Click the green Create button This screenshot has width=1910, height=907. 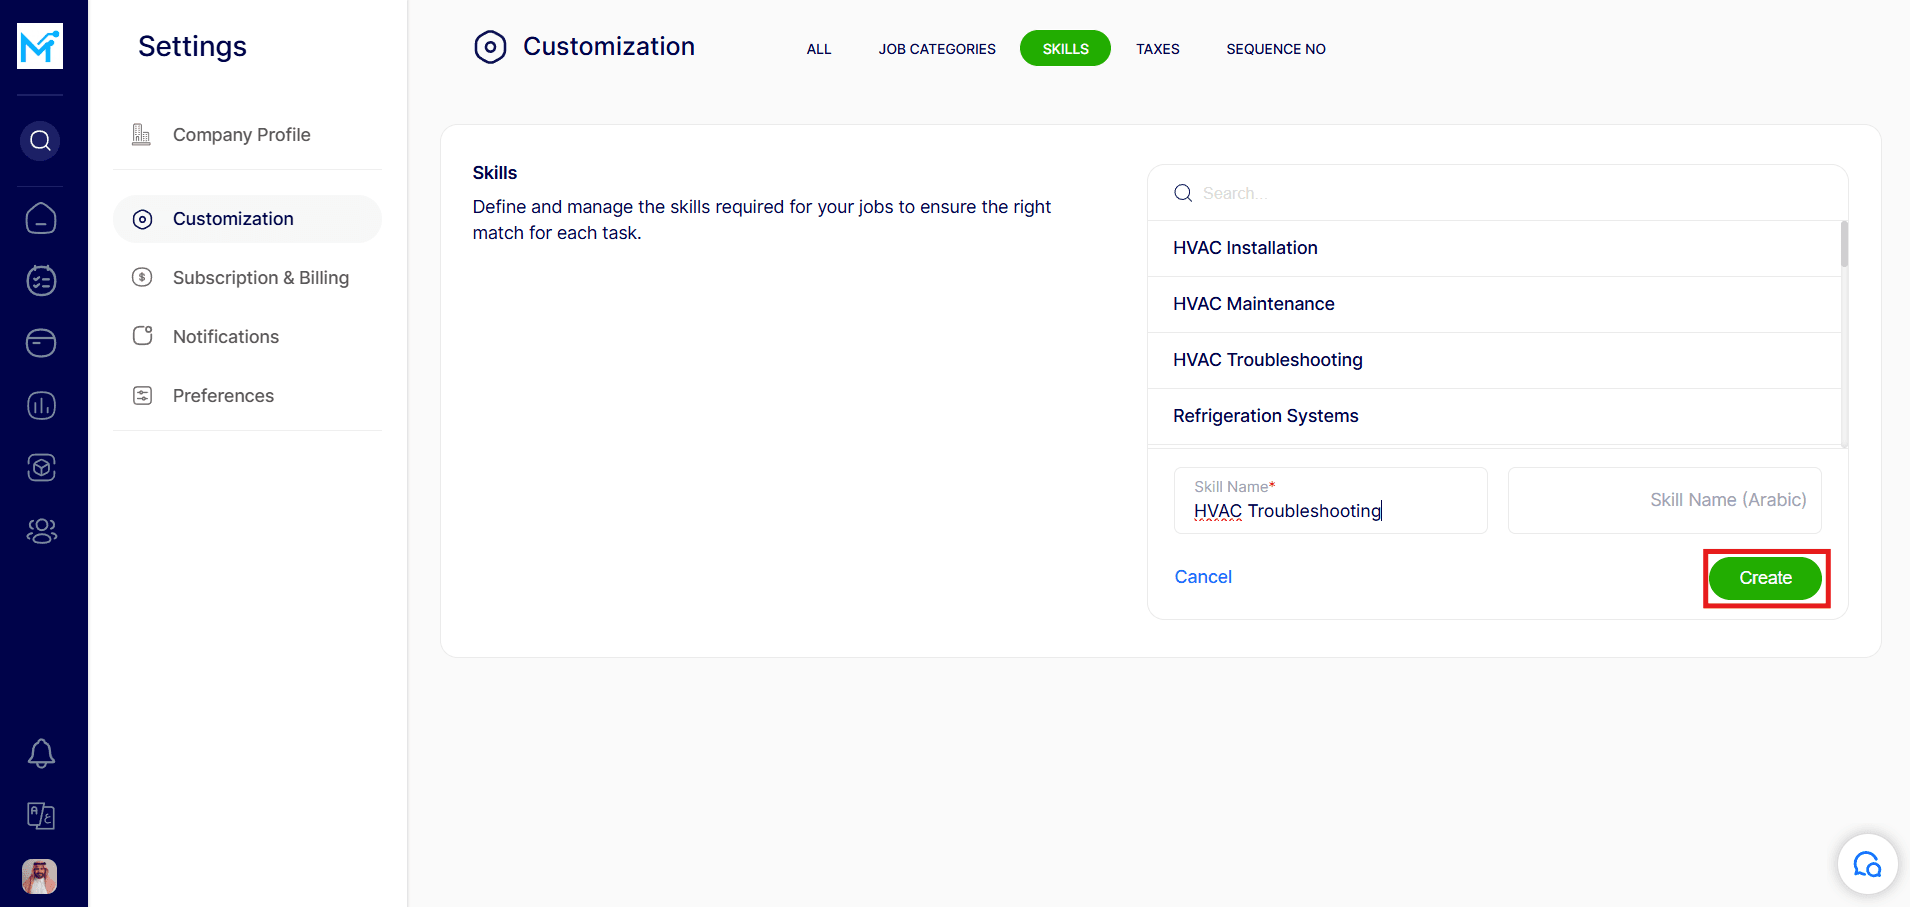click(1765, 578)
